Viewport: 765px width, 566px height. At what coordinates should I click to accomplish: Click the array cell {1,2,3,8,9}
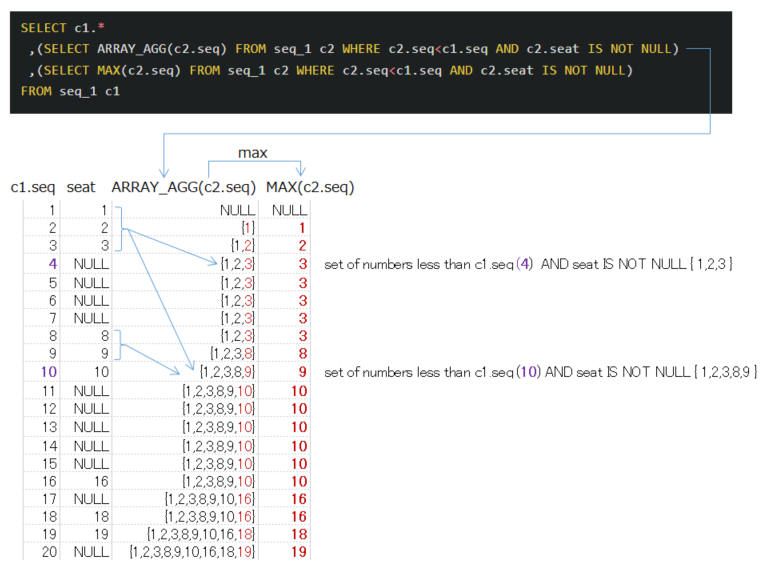click(x=227, y=372)
